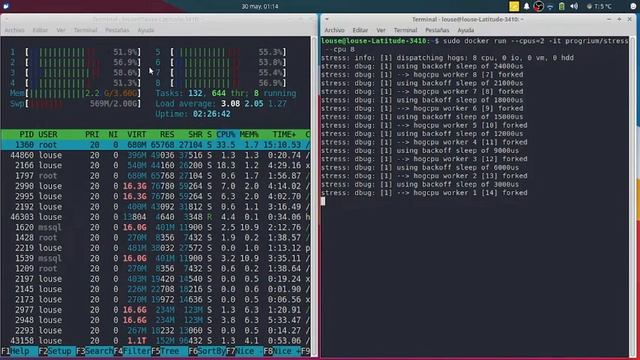Click the Uptime 02:26:42 value in htop

pos(211,114)
